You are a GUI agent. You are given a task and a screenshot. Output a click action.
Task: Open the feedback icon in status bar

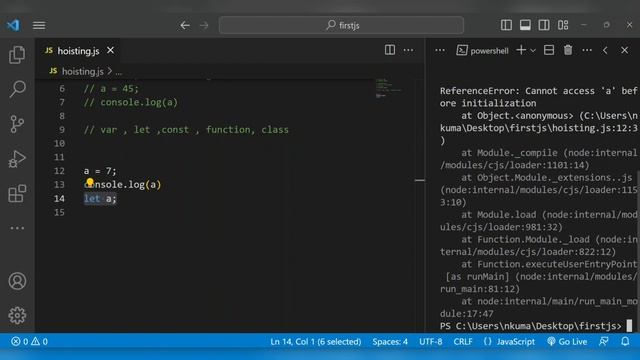click(604, 342)
